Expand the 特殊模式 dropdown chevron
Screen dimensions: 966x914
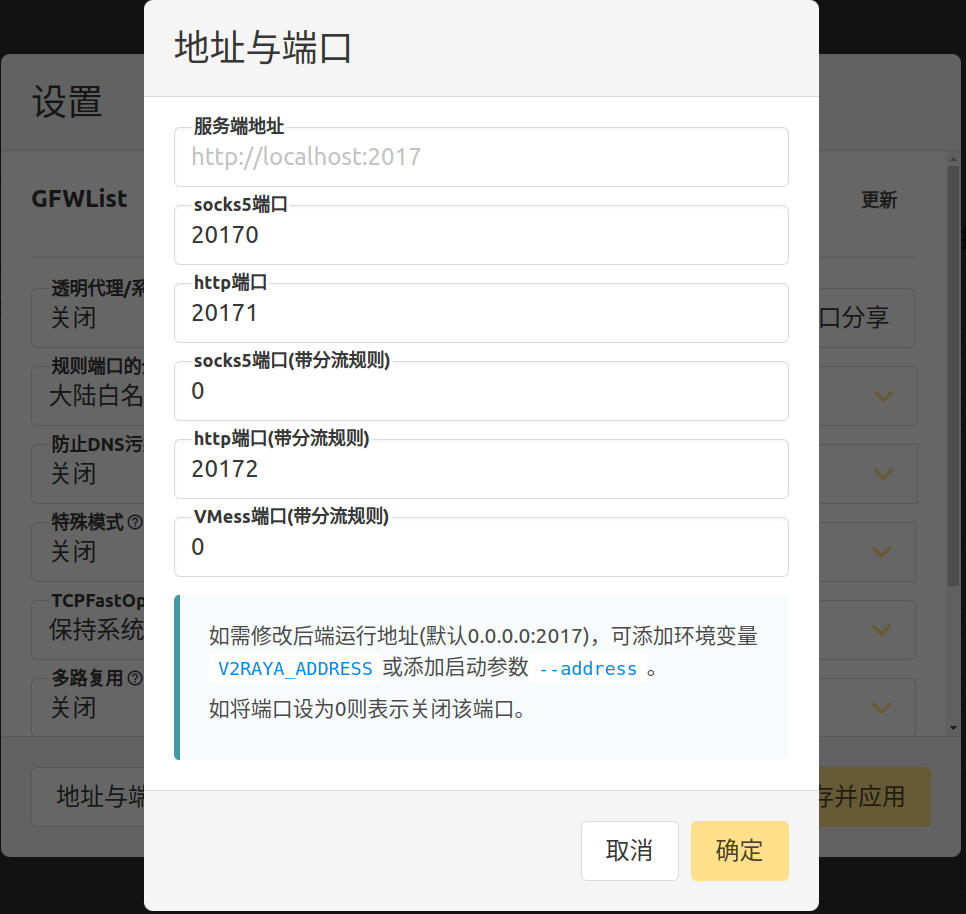(x=882, y=552)
